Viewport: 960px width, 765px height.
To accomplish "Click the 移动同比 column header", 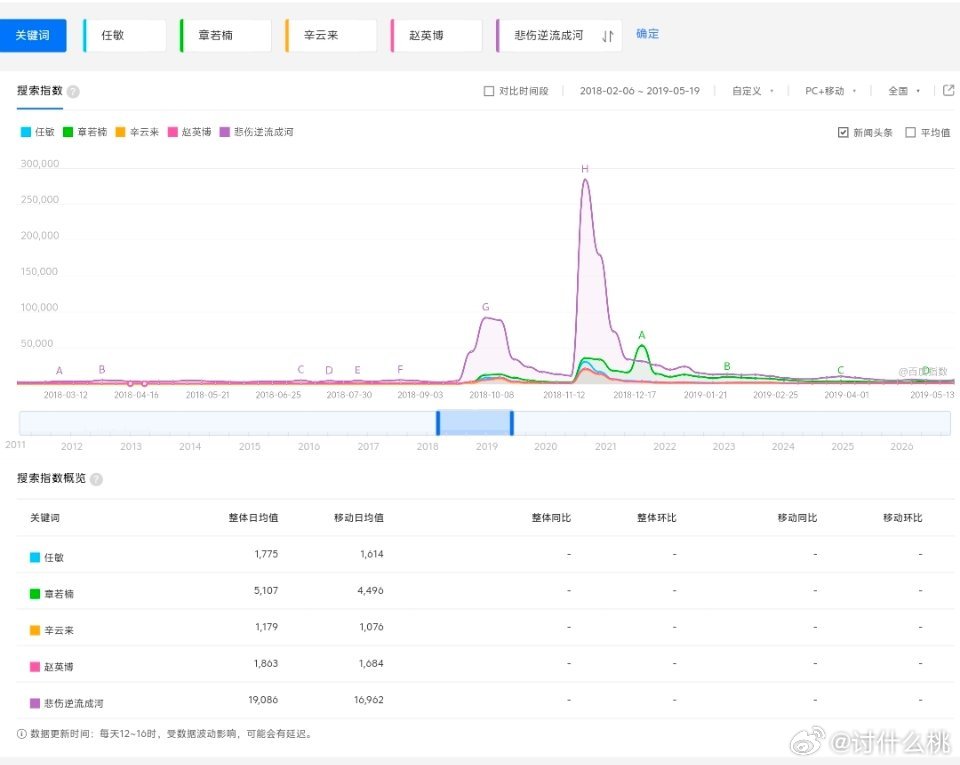I will point(797,518).
